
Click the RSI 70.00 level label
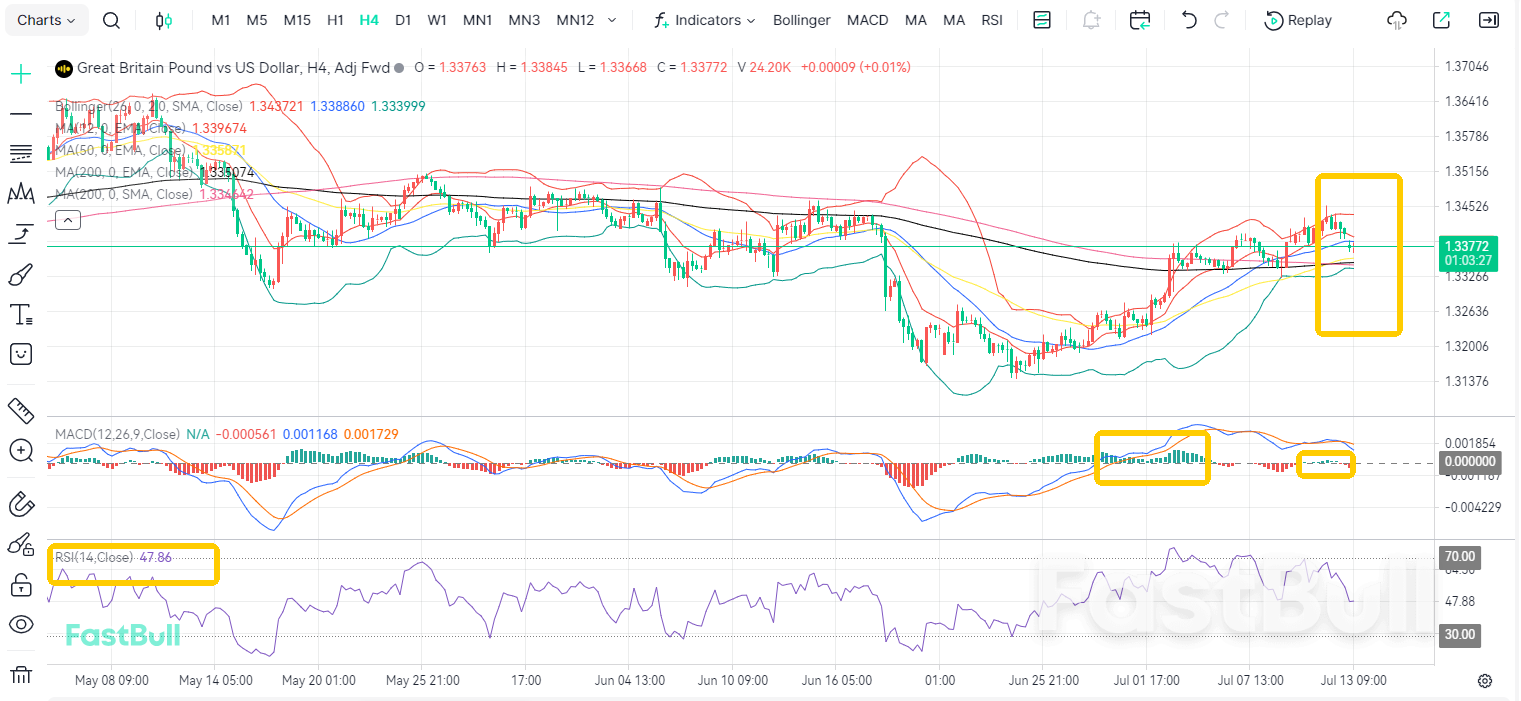[x=1460, y=556]
